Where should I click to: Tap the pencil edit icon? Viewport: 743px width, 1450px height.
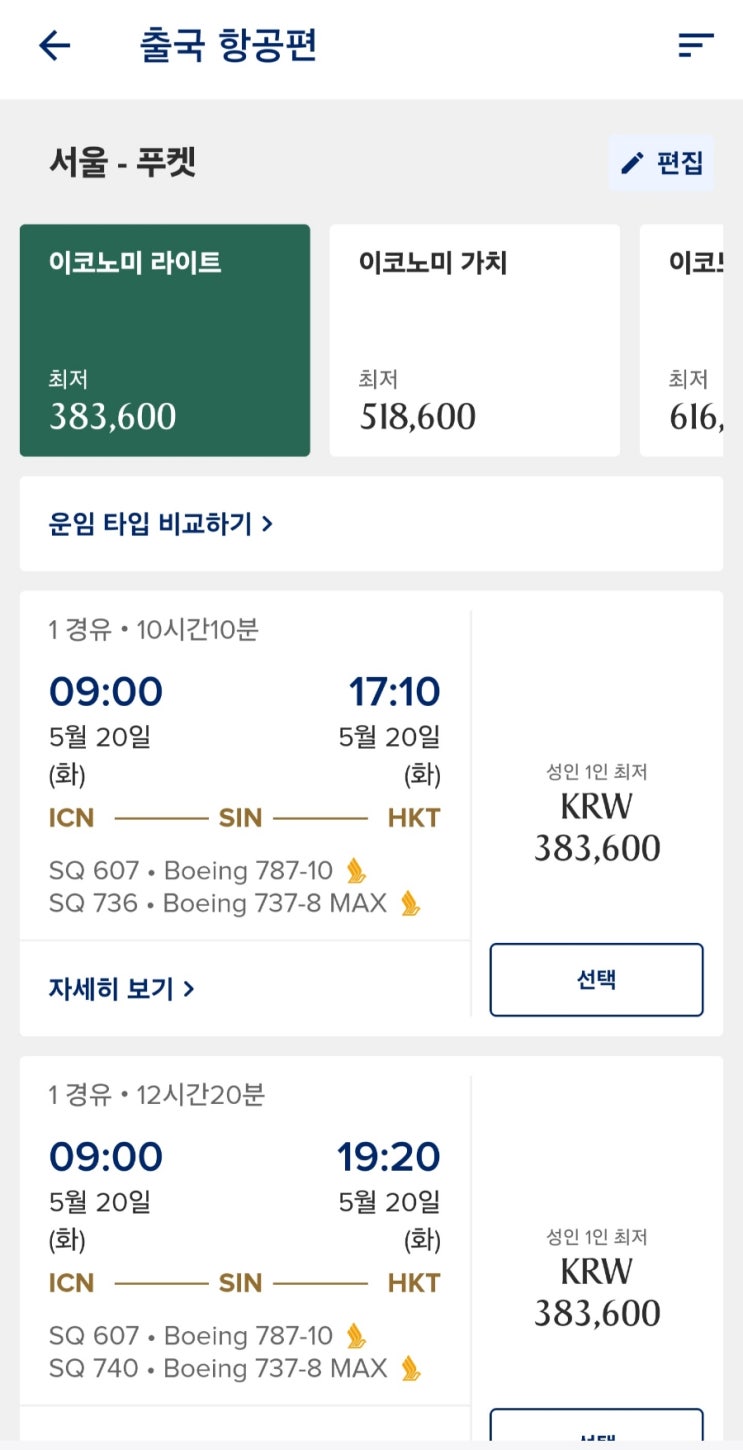(x=632, y=163)
